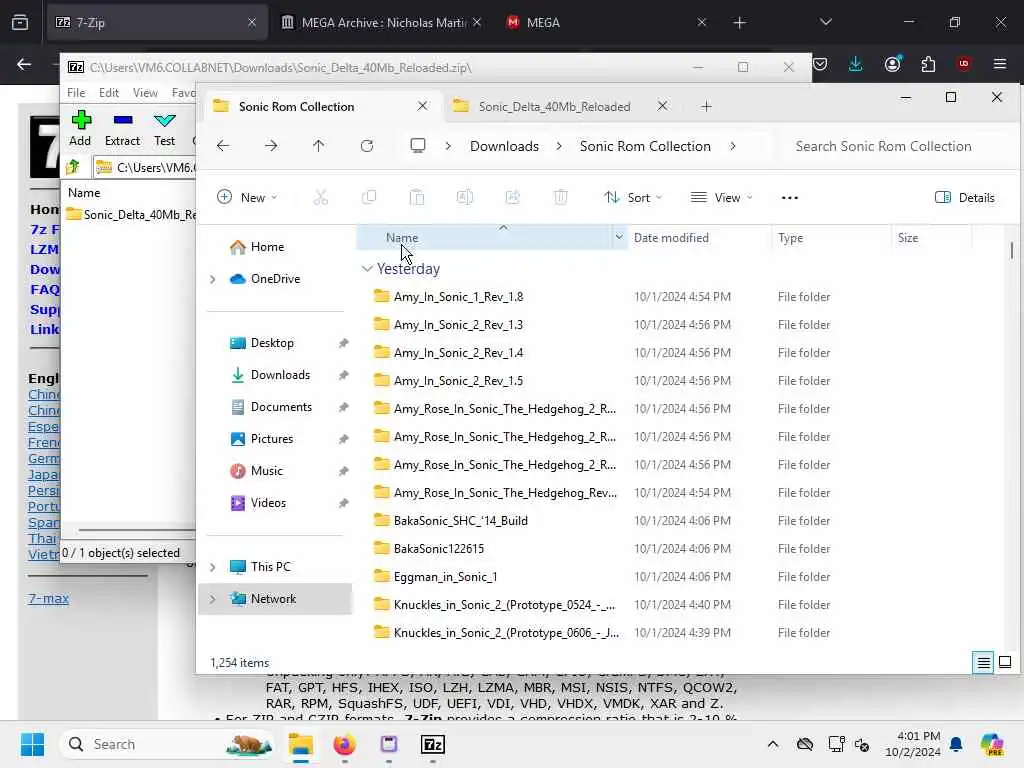Viewport: 1024px width, 768px height.
Task: Select the Eggman_in_Sonic_1 folder
Action: [445, 577]
